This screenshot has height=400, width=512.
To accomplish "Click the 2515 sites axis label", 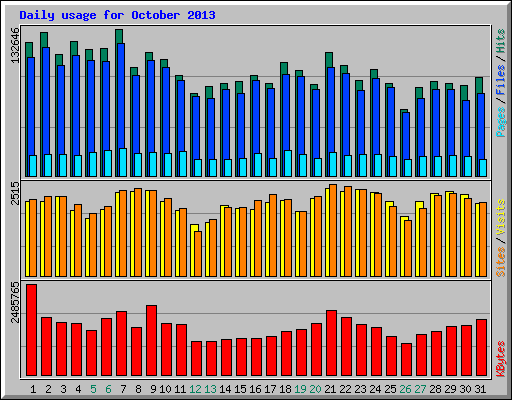I will (15, 193).
